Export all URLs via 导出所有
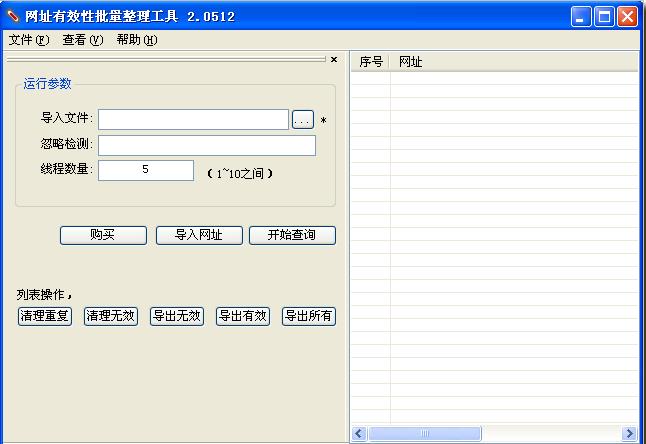Image resolution: width=646 pixels, height=444 pixels. pyautogui.click(x=309, y=317)
